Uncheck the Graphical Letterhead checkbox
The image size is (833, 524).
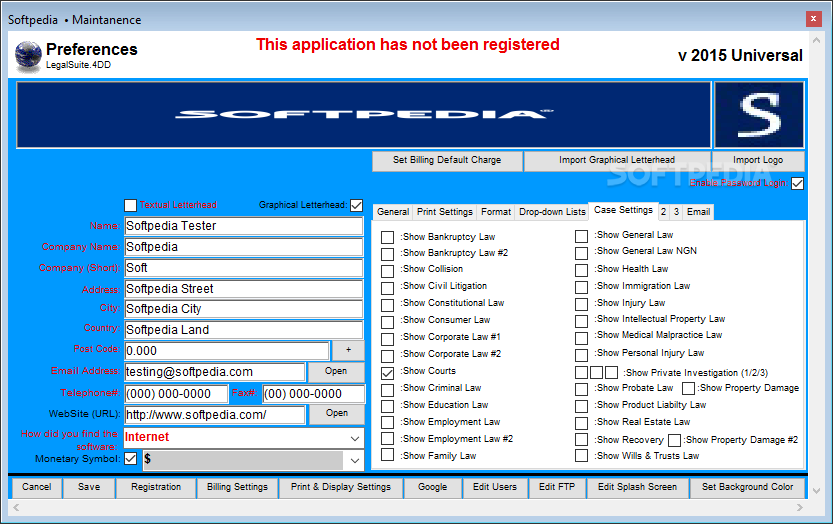(x=356, y=205)
